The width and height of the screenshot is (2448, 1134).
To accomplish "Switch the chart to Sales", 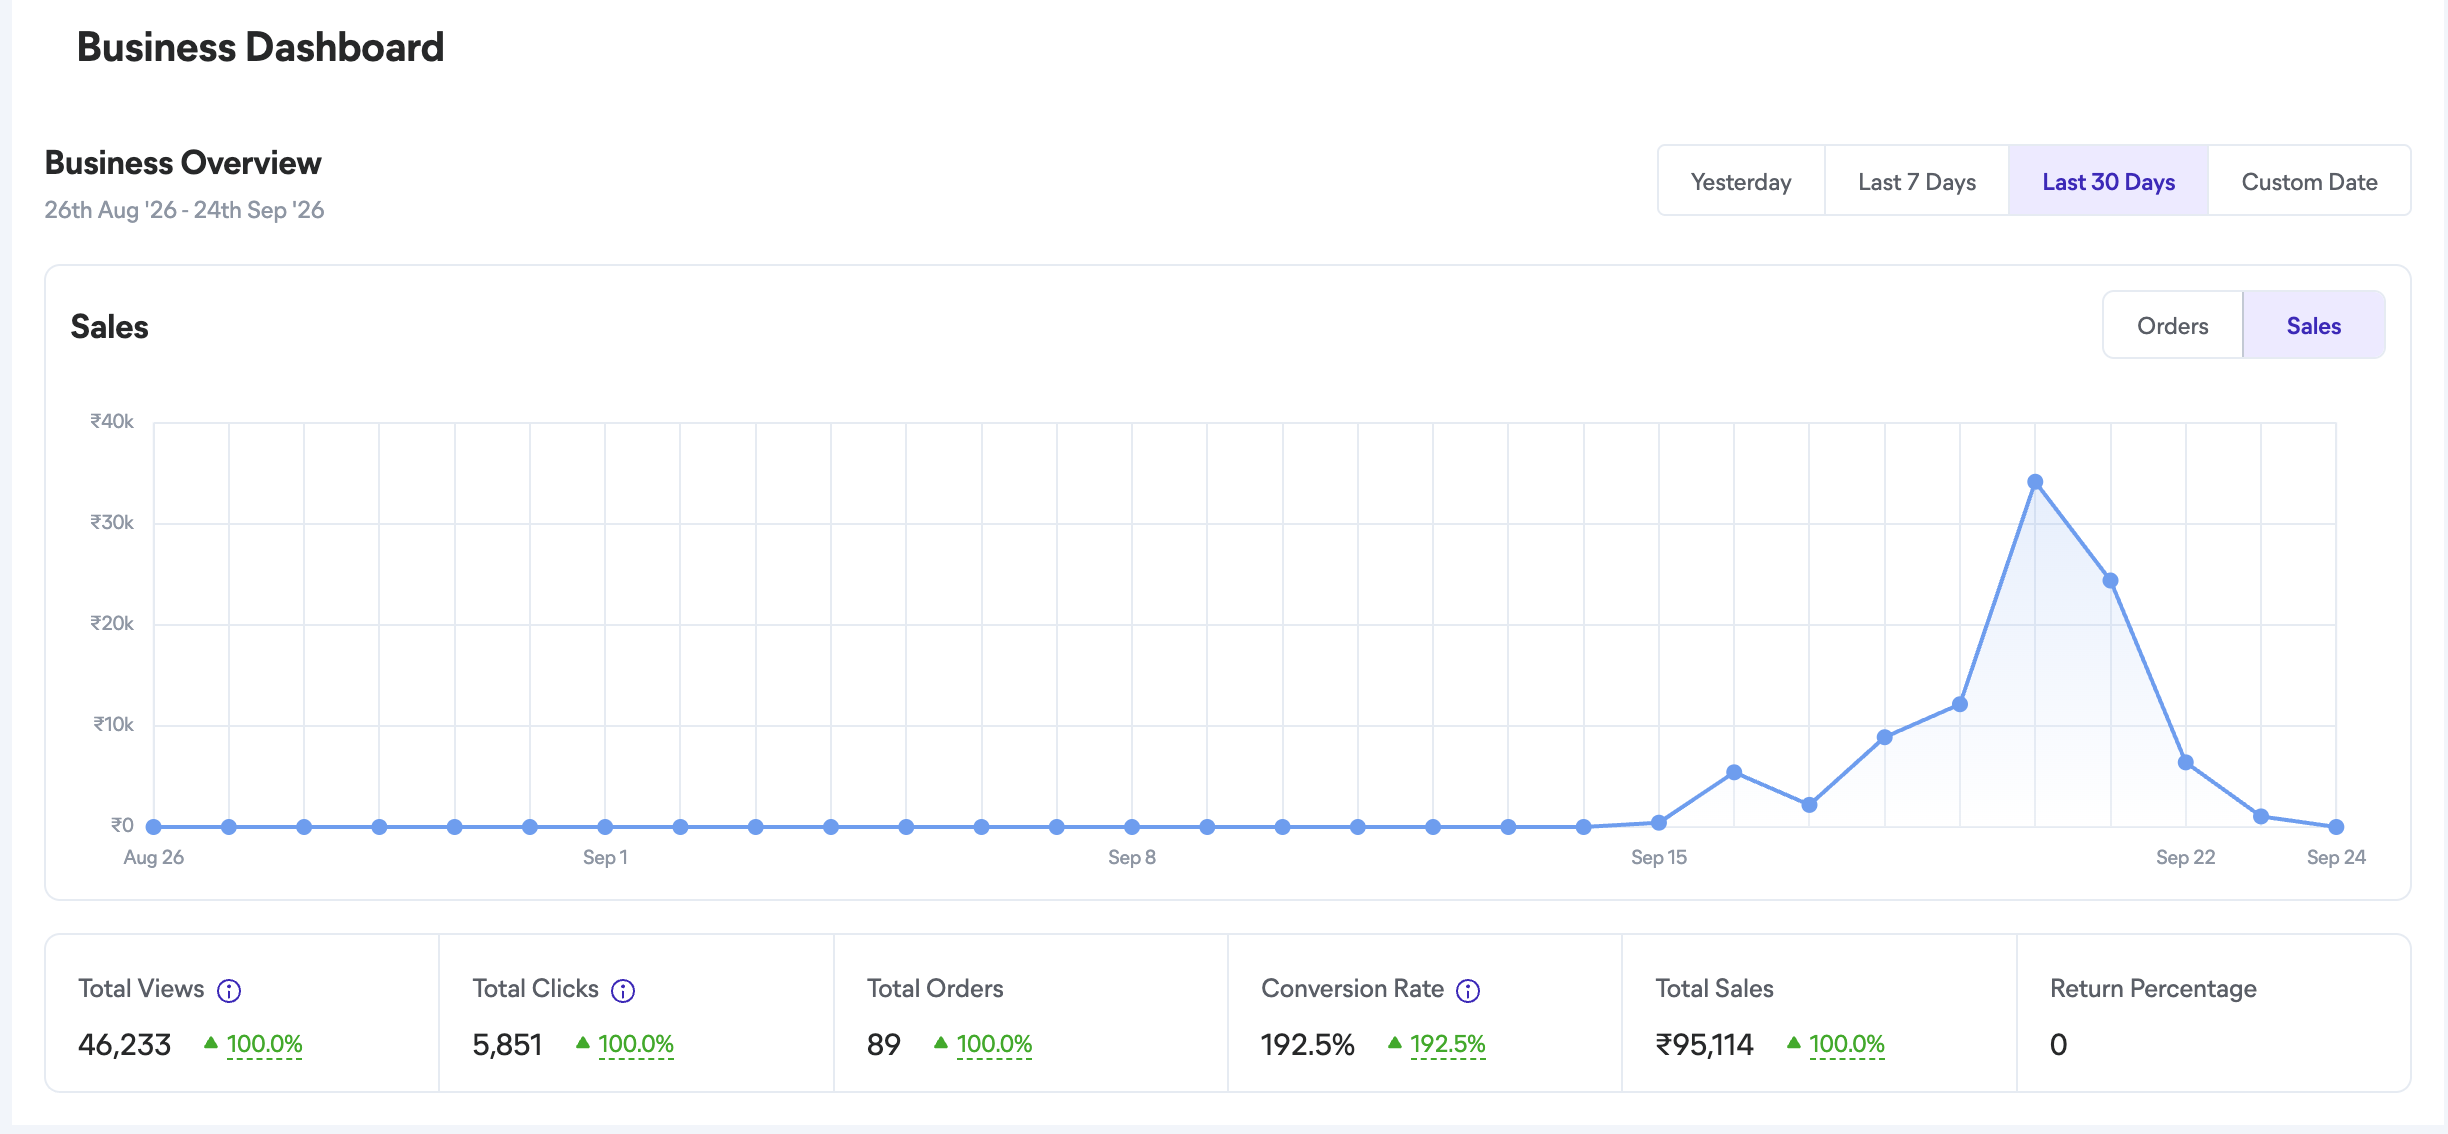I will 2314,325.
